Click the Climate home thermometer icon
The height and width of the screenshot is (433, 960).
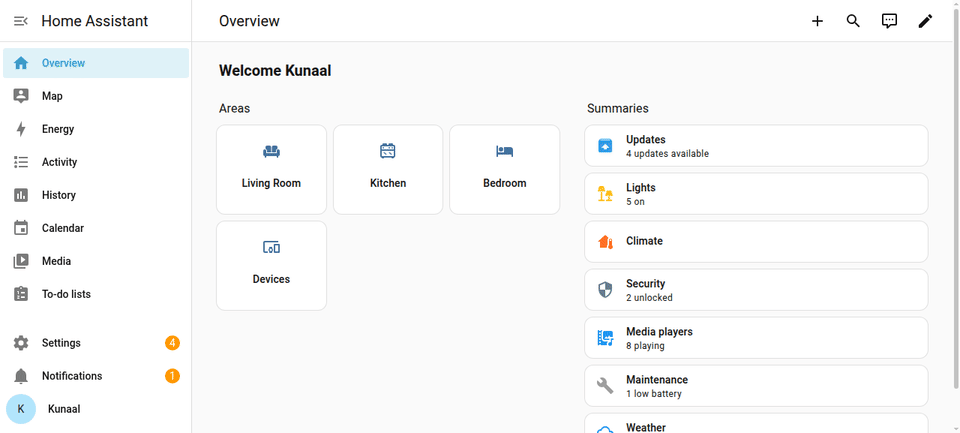[605, 242]
